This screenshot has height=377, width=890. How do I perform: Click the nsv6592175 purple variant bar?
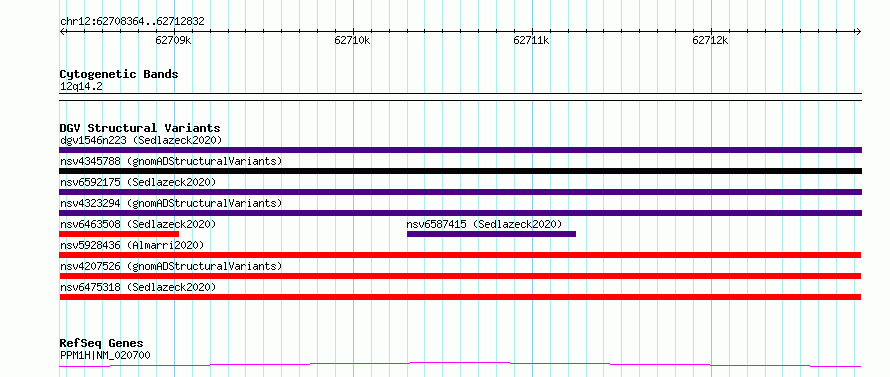coord(460,192)
